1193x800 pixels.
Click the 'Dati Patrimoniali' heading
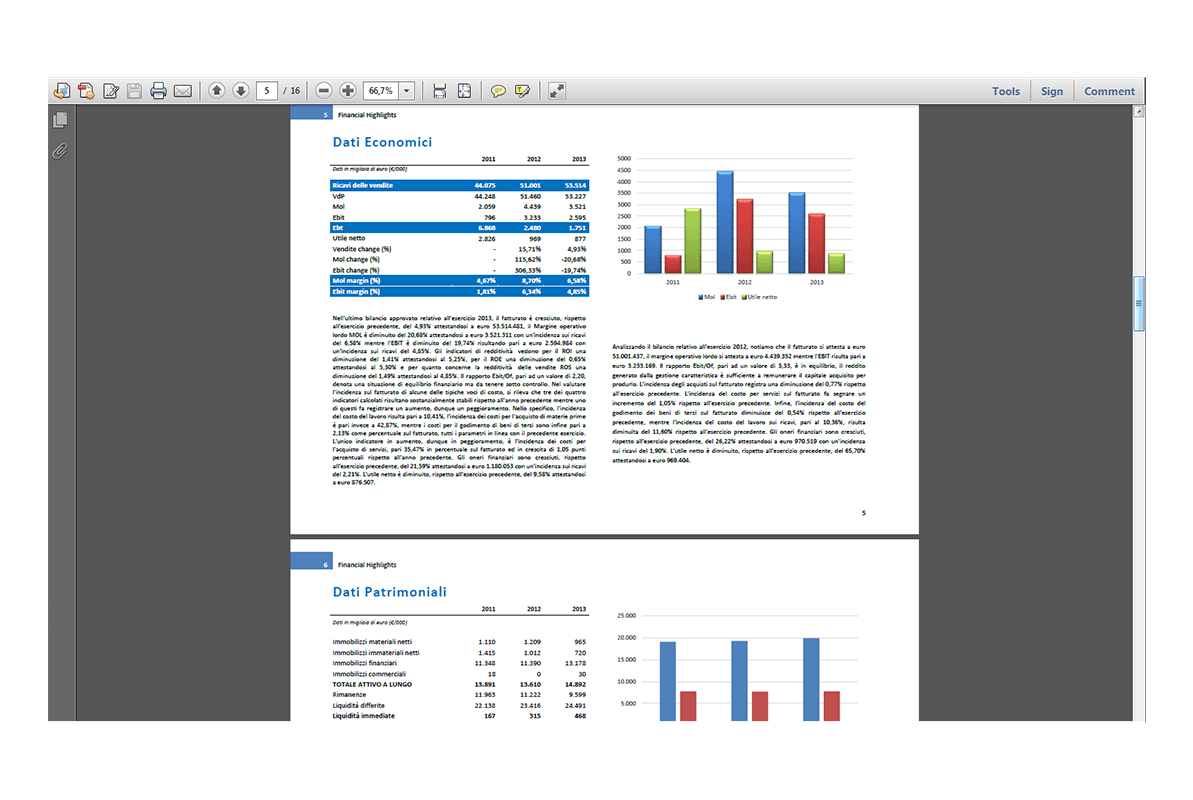pyautogui.click(x=390, y=592)
